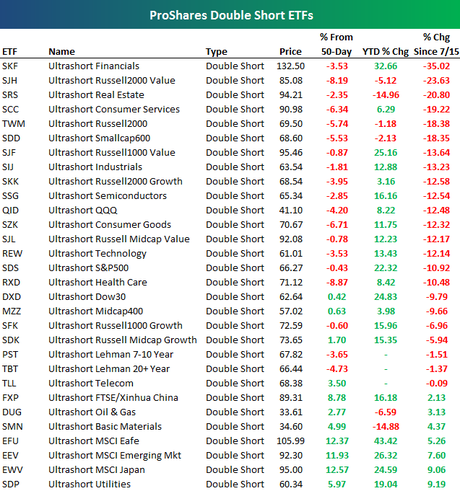Click 'Ultrashort Smallcap600'

(x=99, y=138)
